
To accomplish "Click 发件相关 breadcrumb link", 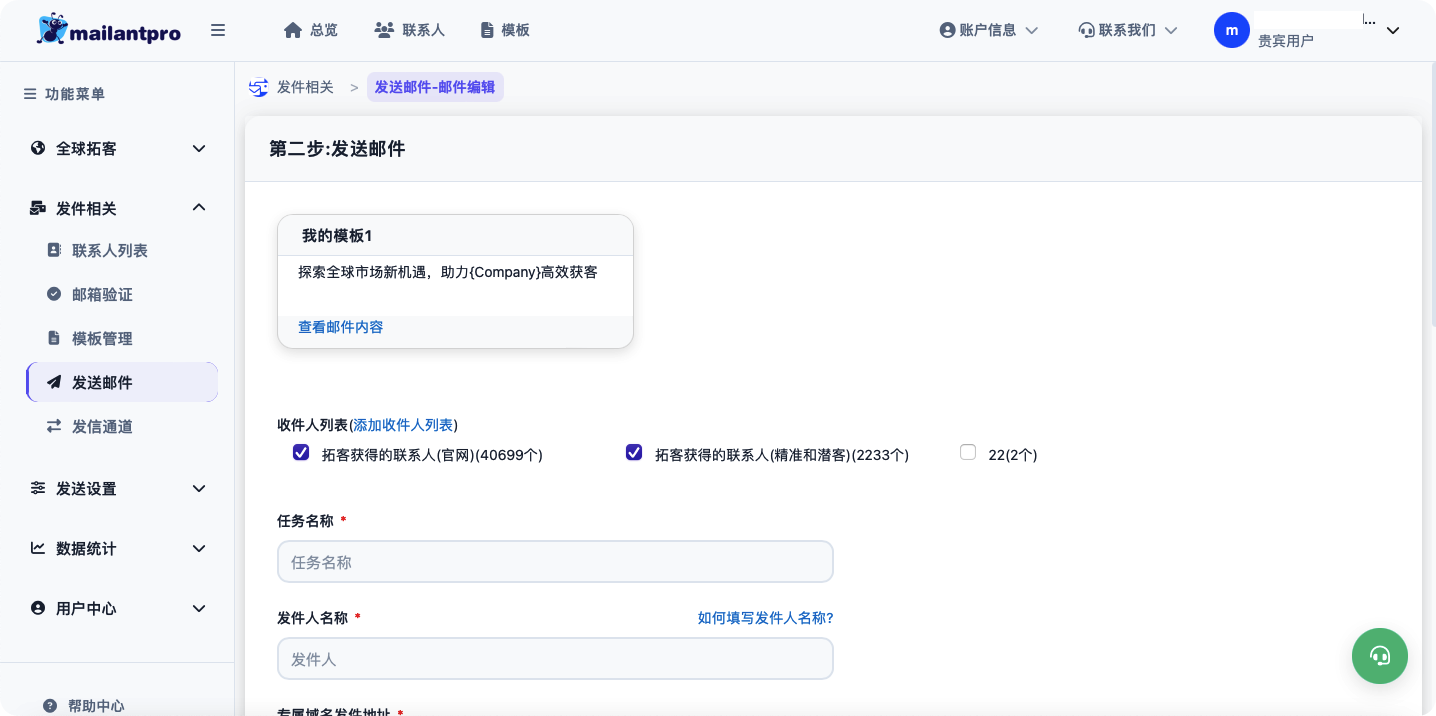I will point(305,87).
